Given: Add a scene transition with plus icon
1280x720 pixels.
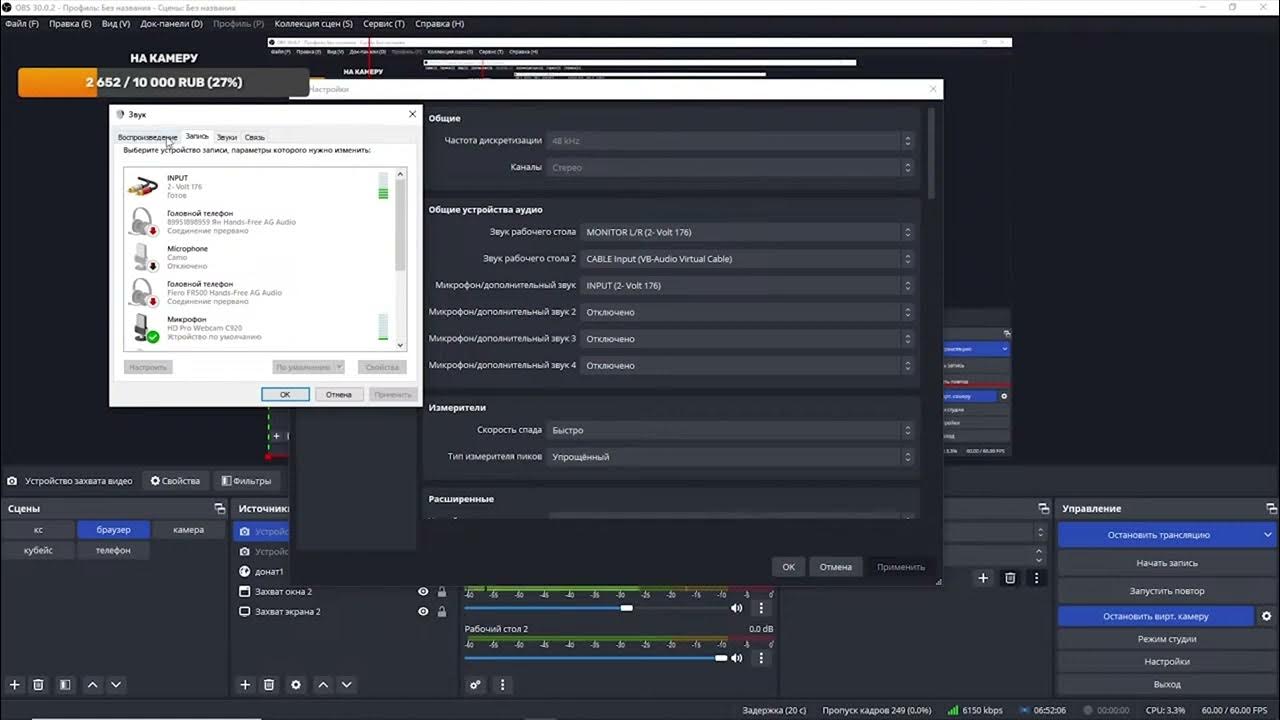Looking at the screenshot, I should [x=983, y=578].
